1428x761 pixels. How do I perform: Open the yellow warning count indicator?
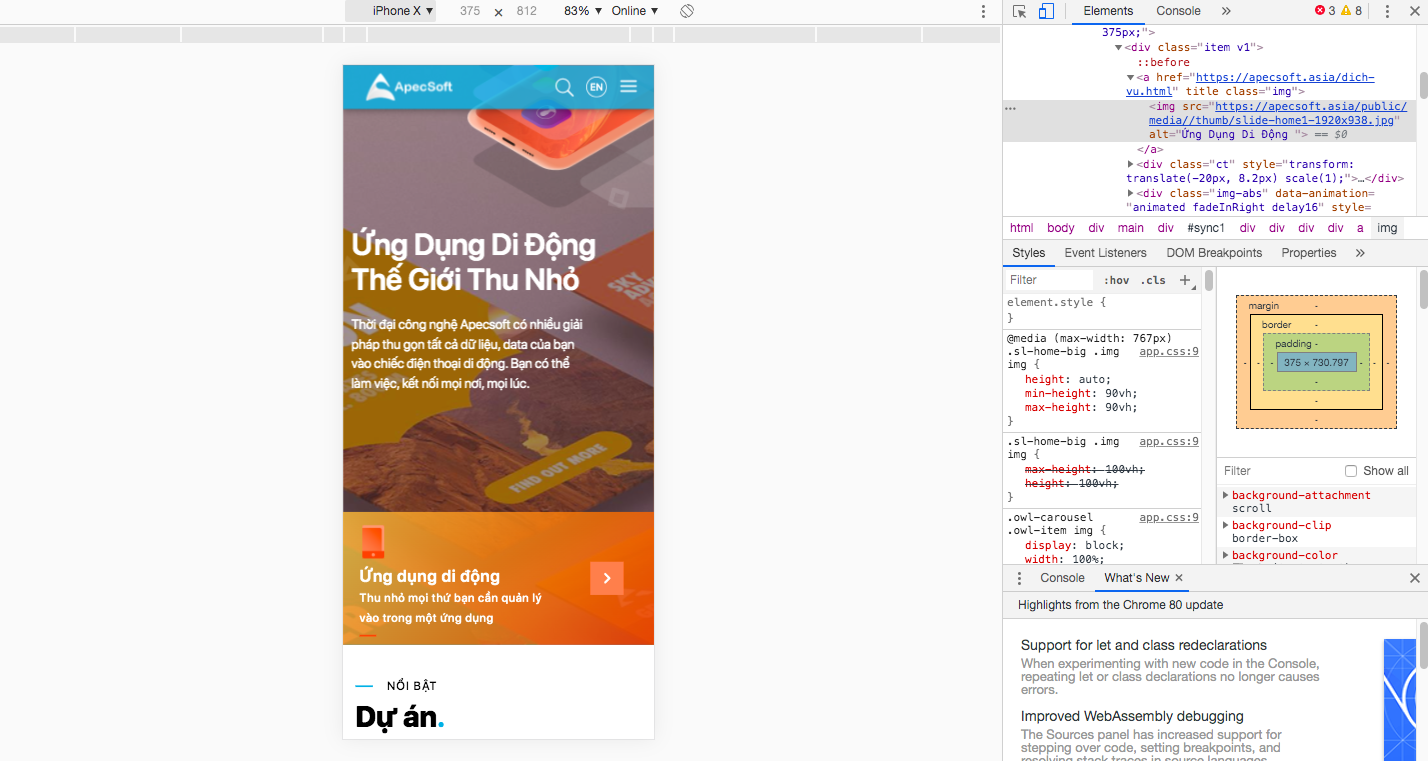click(x=1351, y=11)
